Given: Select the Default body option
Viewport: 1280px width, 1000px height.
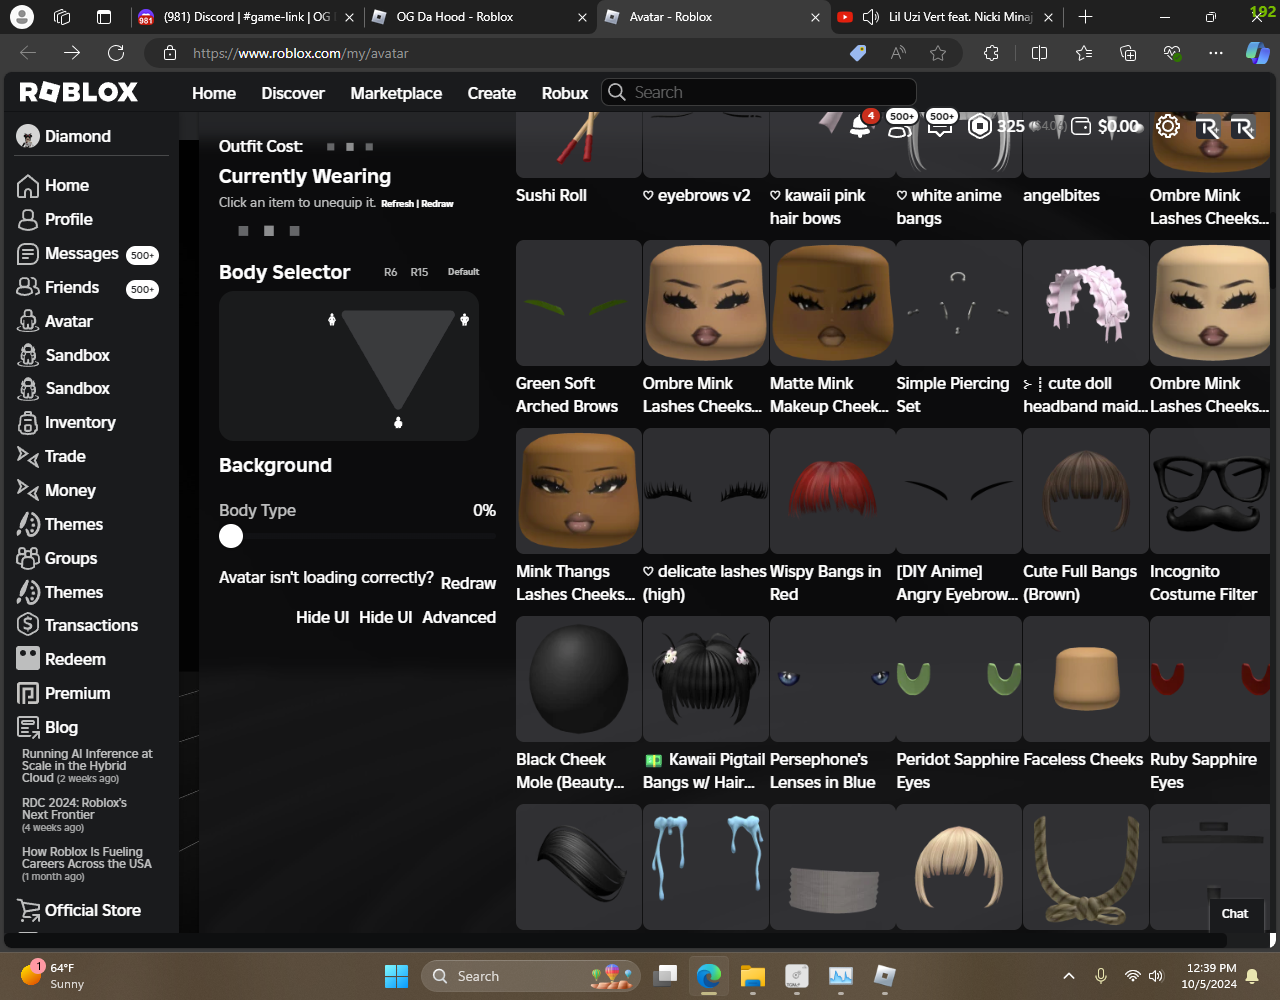Looking at the screenshot, I should 463,272.
